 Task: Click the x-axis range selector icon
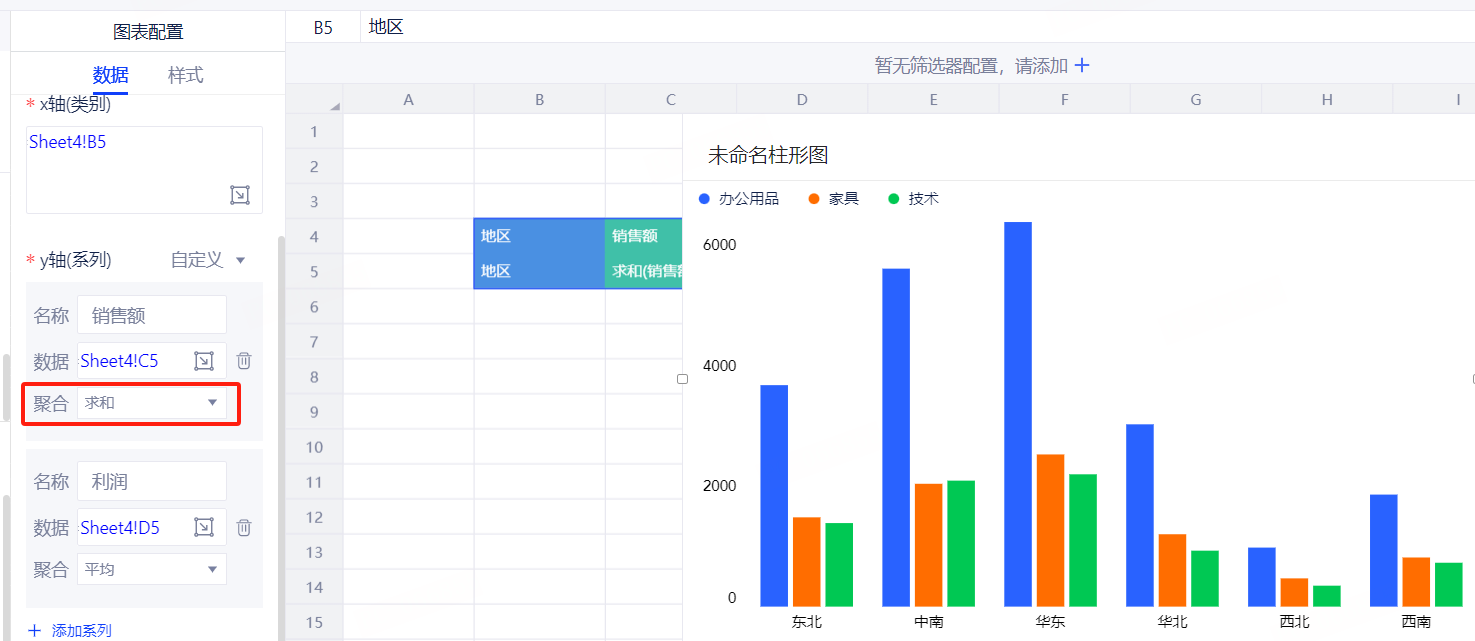click(x=240, y=195)
